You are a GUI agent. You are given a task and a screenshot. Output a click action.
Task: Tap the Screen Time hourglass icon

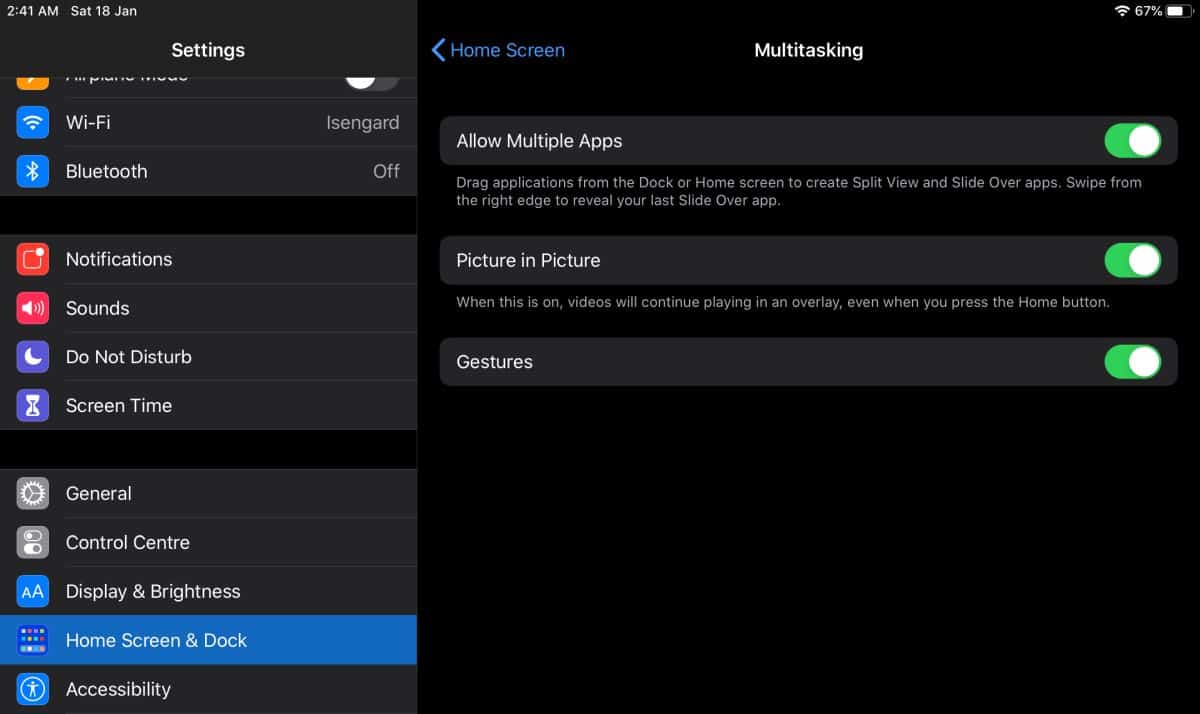pyautogui.click(x=33, y=406)
